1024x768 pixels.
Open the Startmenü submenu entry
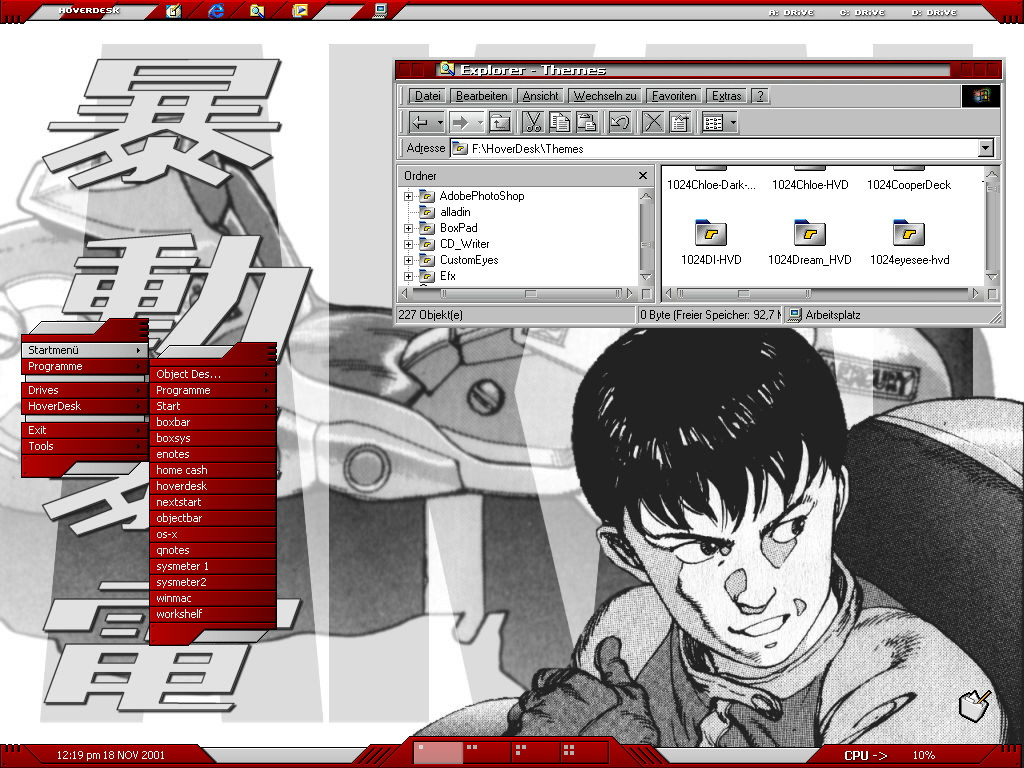pos(84,350)
